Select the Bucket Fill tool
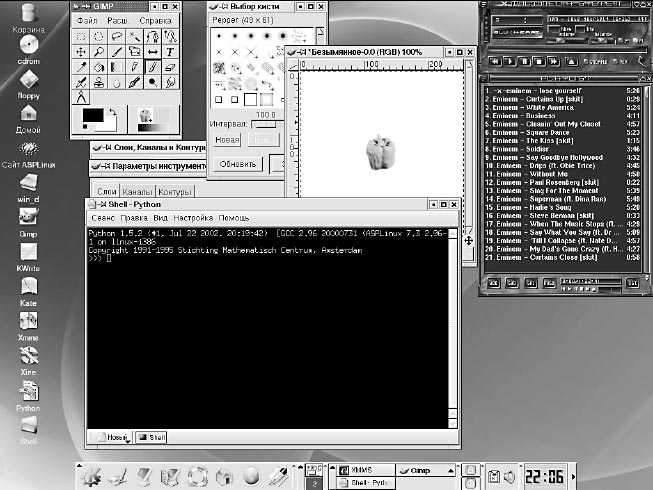Screen dimensions: 653x490 pyautogui.click(x=99, y=67)
